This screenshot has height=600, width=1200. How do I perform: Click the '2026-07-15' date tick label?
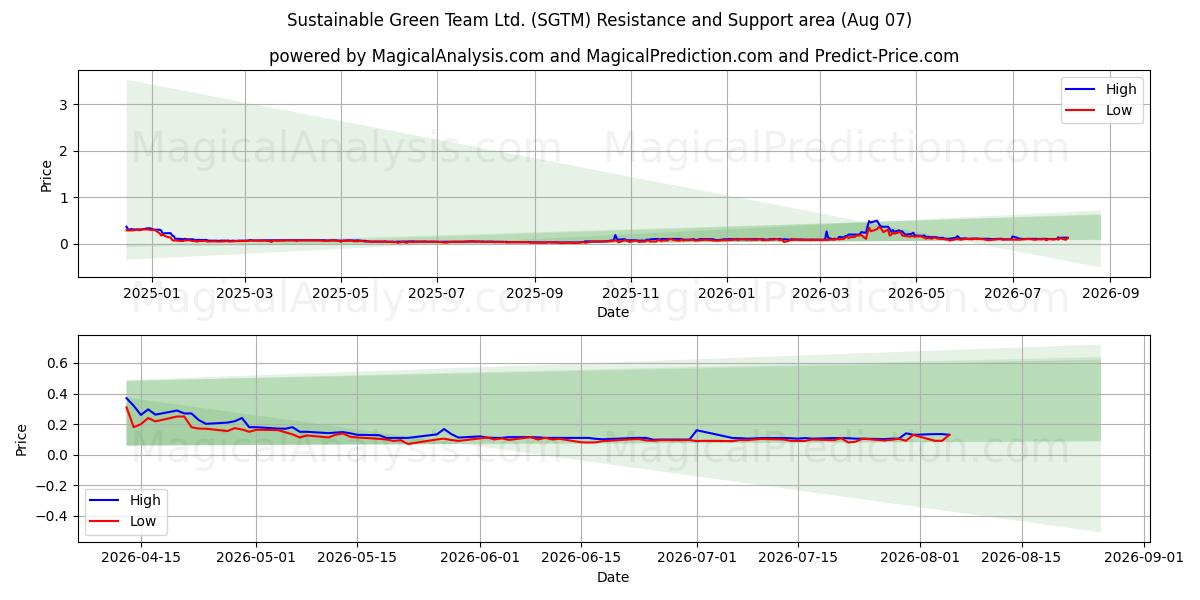pyautogui.click(x=798, y=559)
